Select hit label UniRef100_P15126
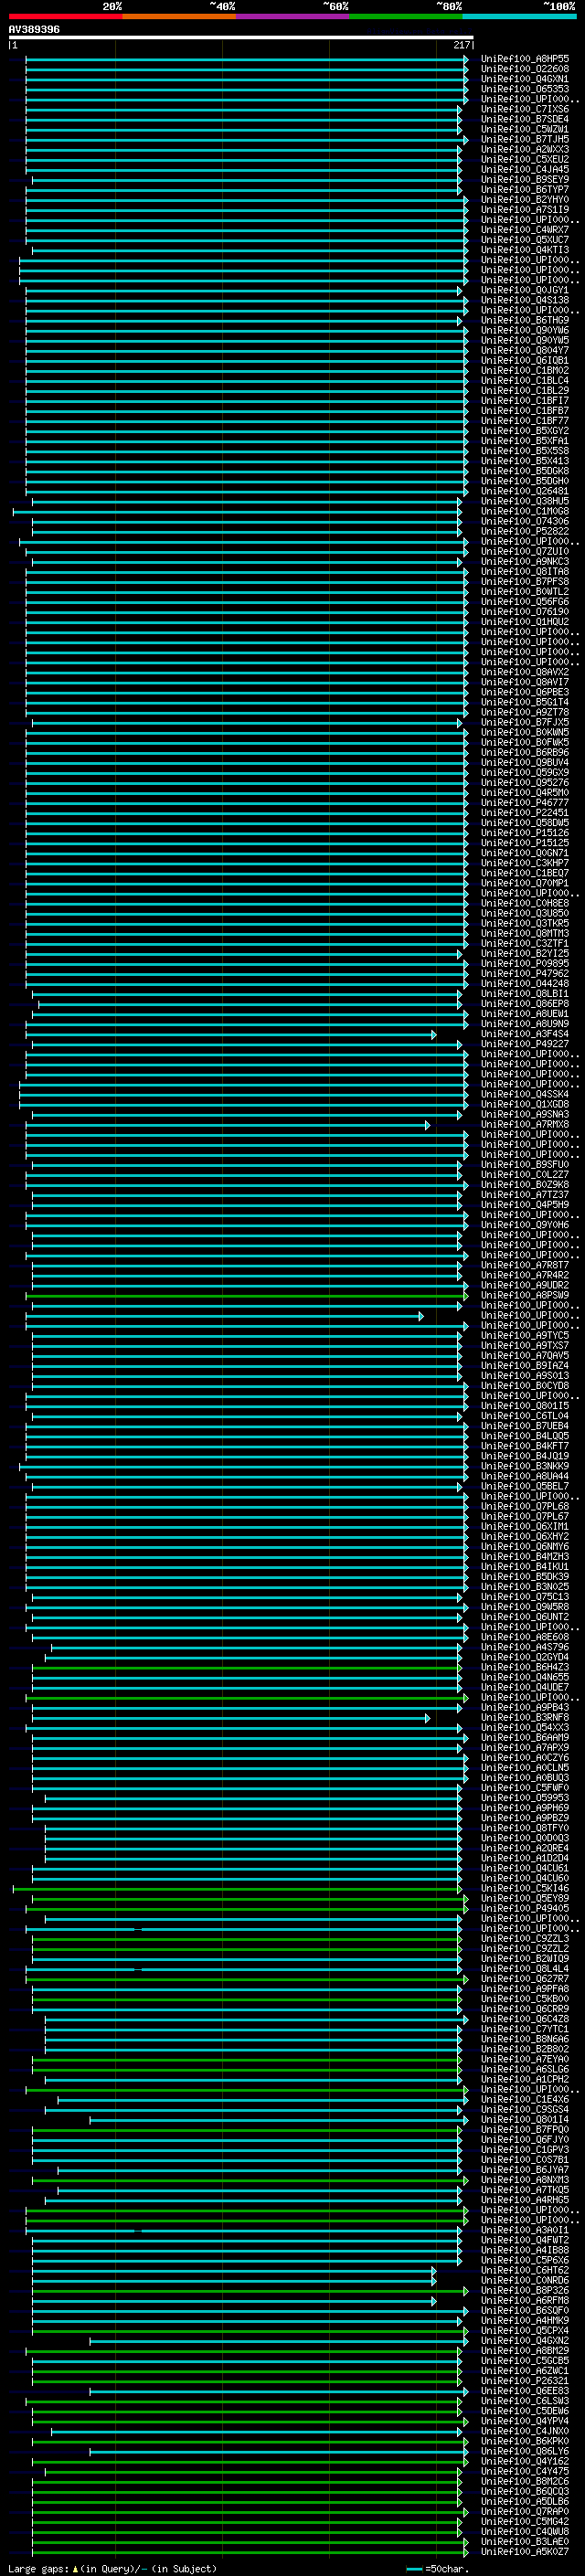 (x=525, y=833)
